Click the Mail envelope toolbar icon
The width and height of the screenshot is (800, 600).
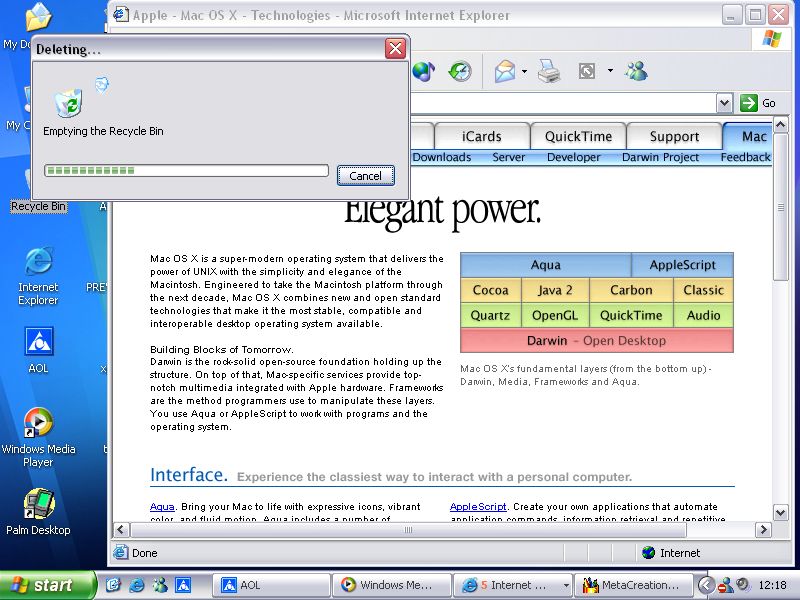click(505, 72)
